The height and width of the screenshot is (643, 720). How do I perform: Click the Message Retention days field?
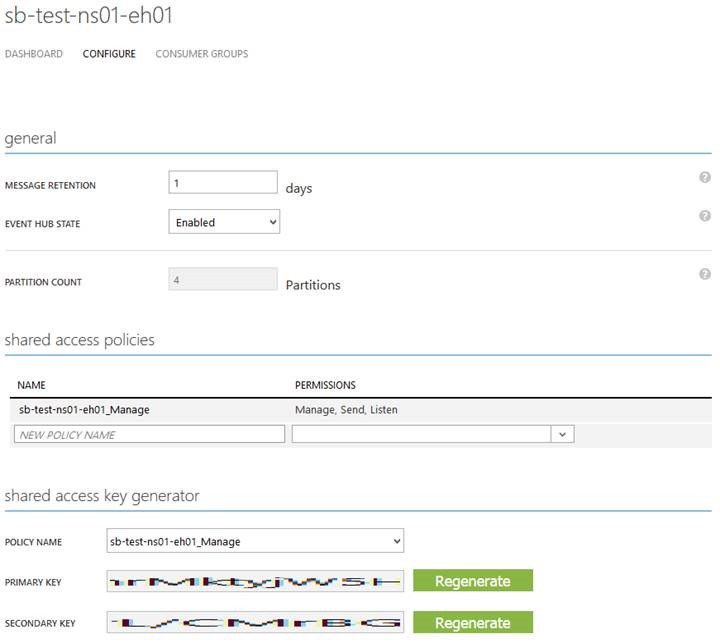222,183
